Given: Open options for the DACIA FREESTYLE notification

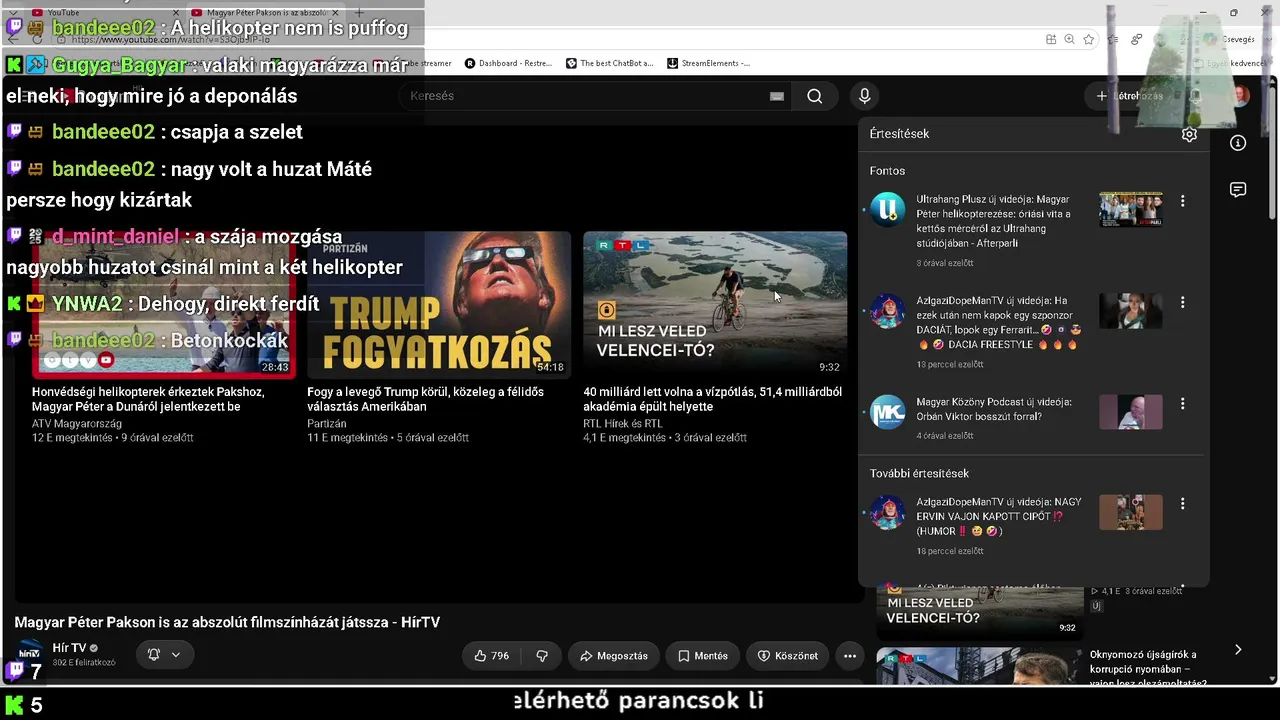Looking at the screenshot, I should 1183,302.
